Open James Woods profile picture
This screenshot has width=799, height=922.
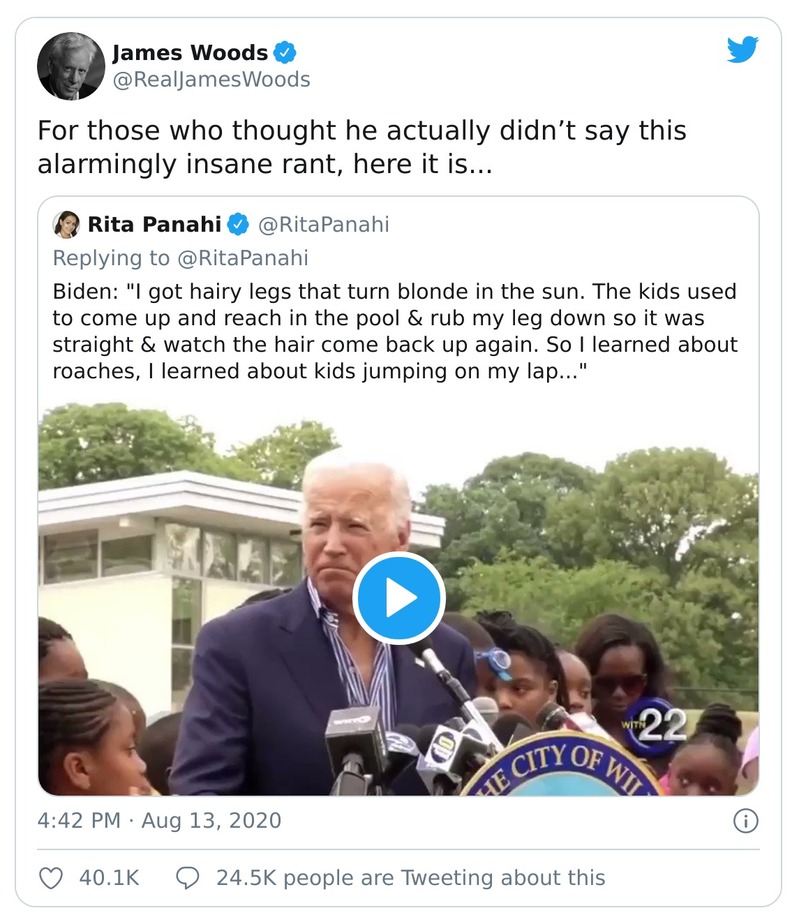point(71,66)
